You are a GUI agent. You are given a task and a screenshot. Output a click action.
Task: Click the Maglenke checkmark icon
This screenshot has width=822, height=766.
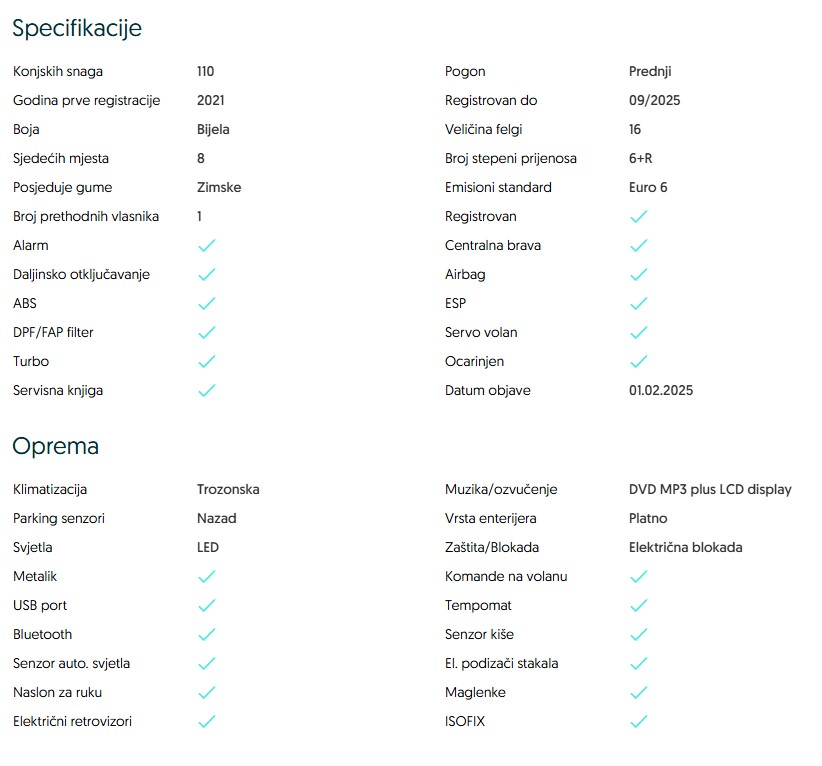(x=639, y=692)
